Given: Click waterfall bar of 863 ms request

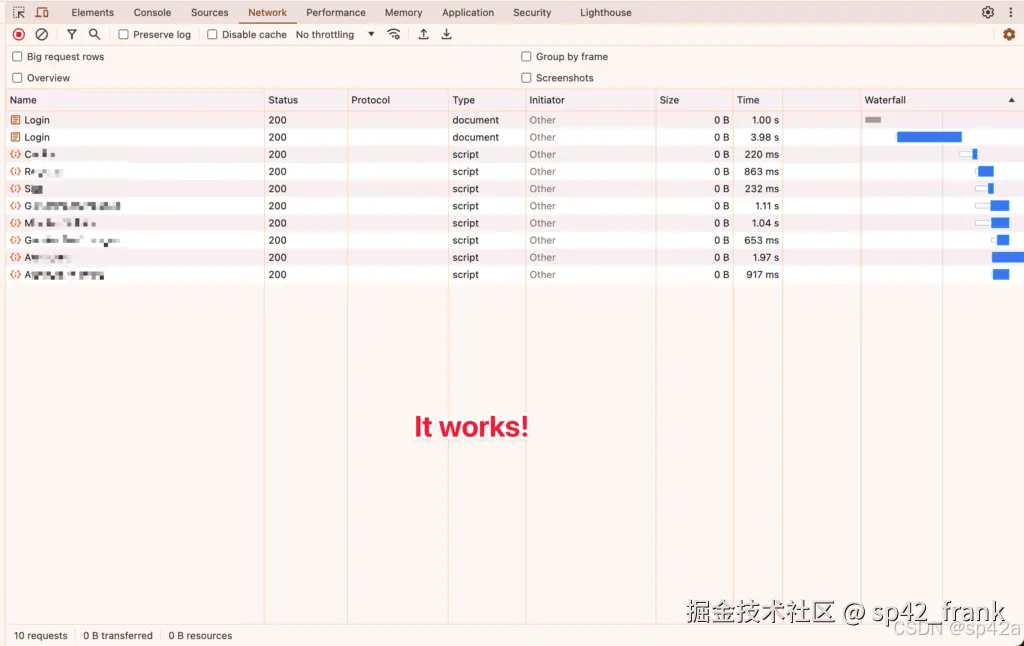Looking at the screenshot, I should coord(985,171).
